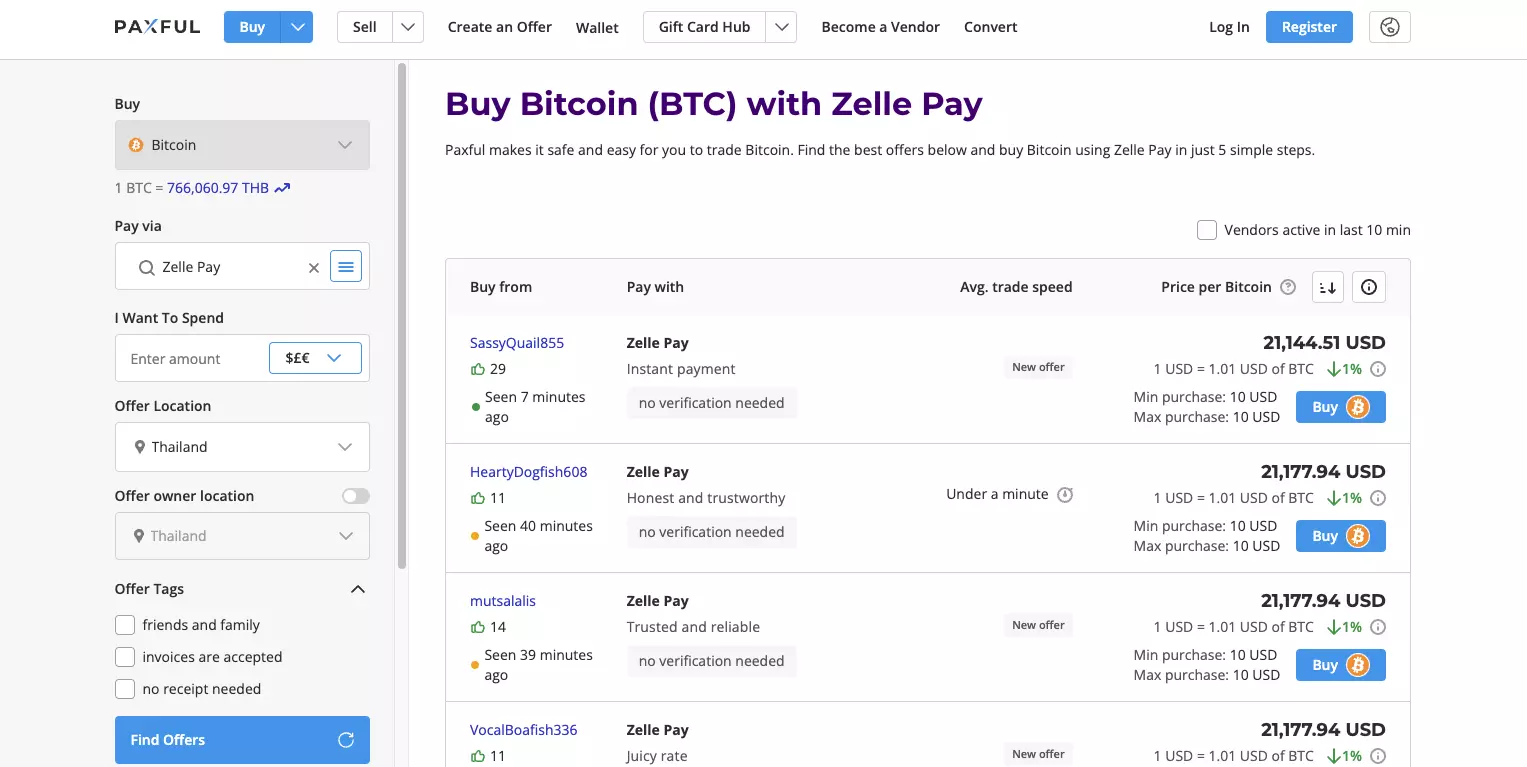This screenshot has height=767, width=1527.
Task: Click the Buy button in header
Action: tap(252, 27)
